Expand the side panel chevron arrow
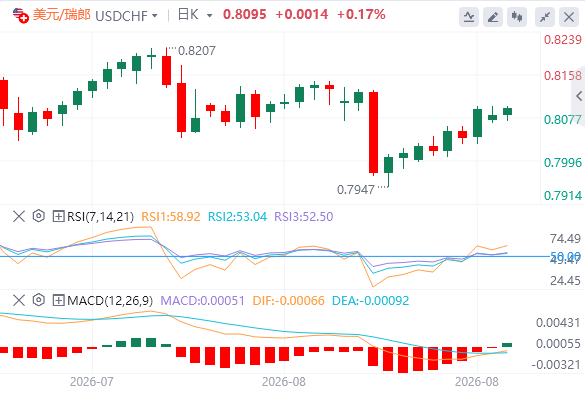Screen dimensions: 585x393 click(579, 96)
